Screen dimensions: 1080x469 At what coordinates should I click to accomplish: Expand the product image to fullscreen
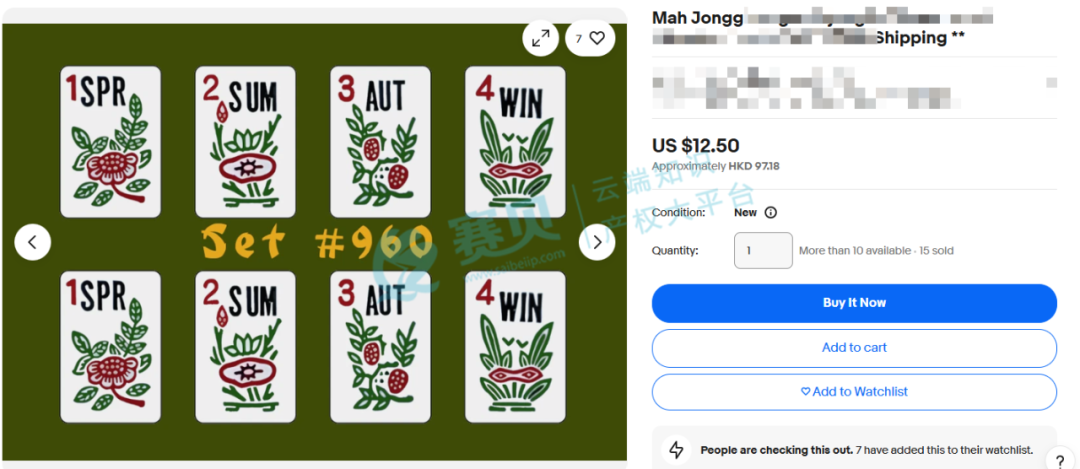[541, 39]
